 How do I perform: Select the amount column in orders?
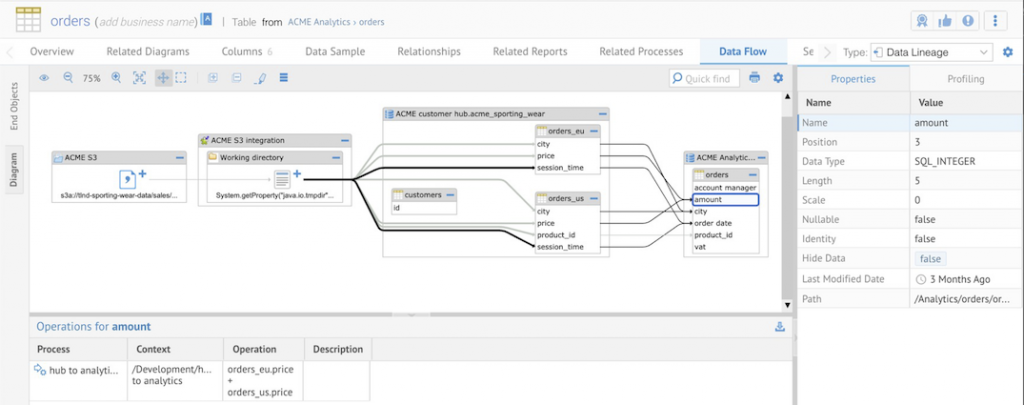click(x=726, y=200)
